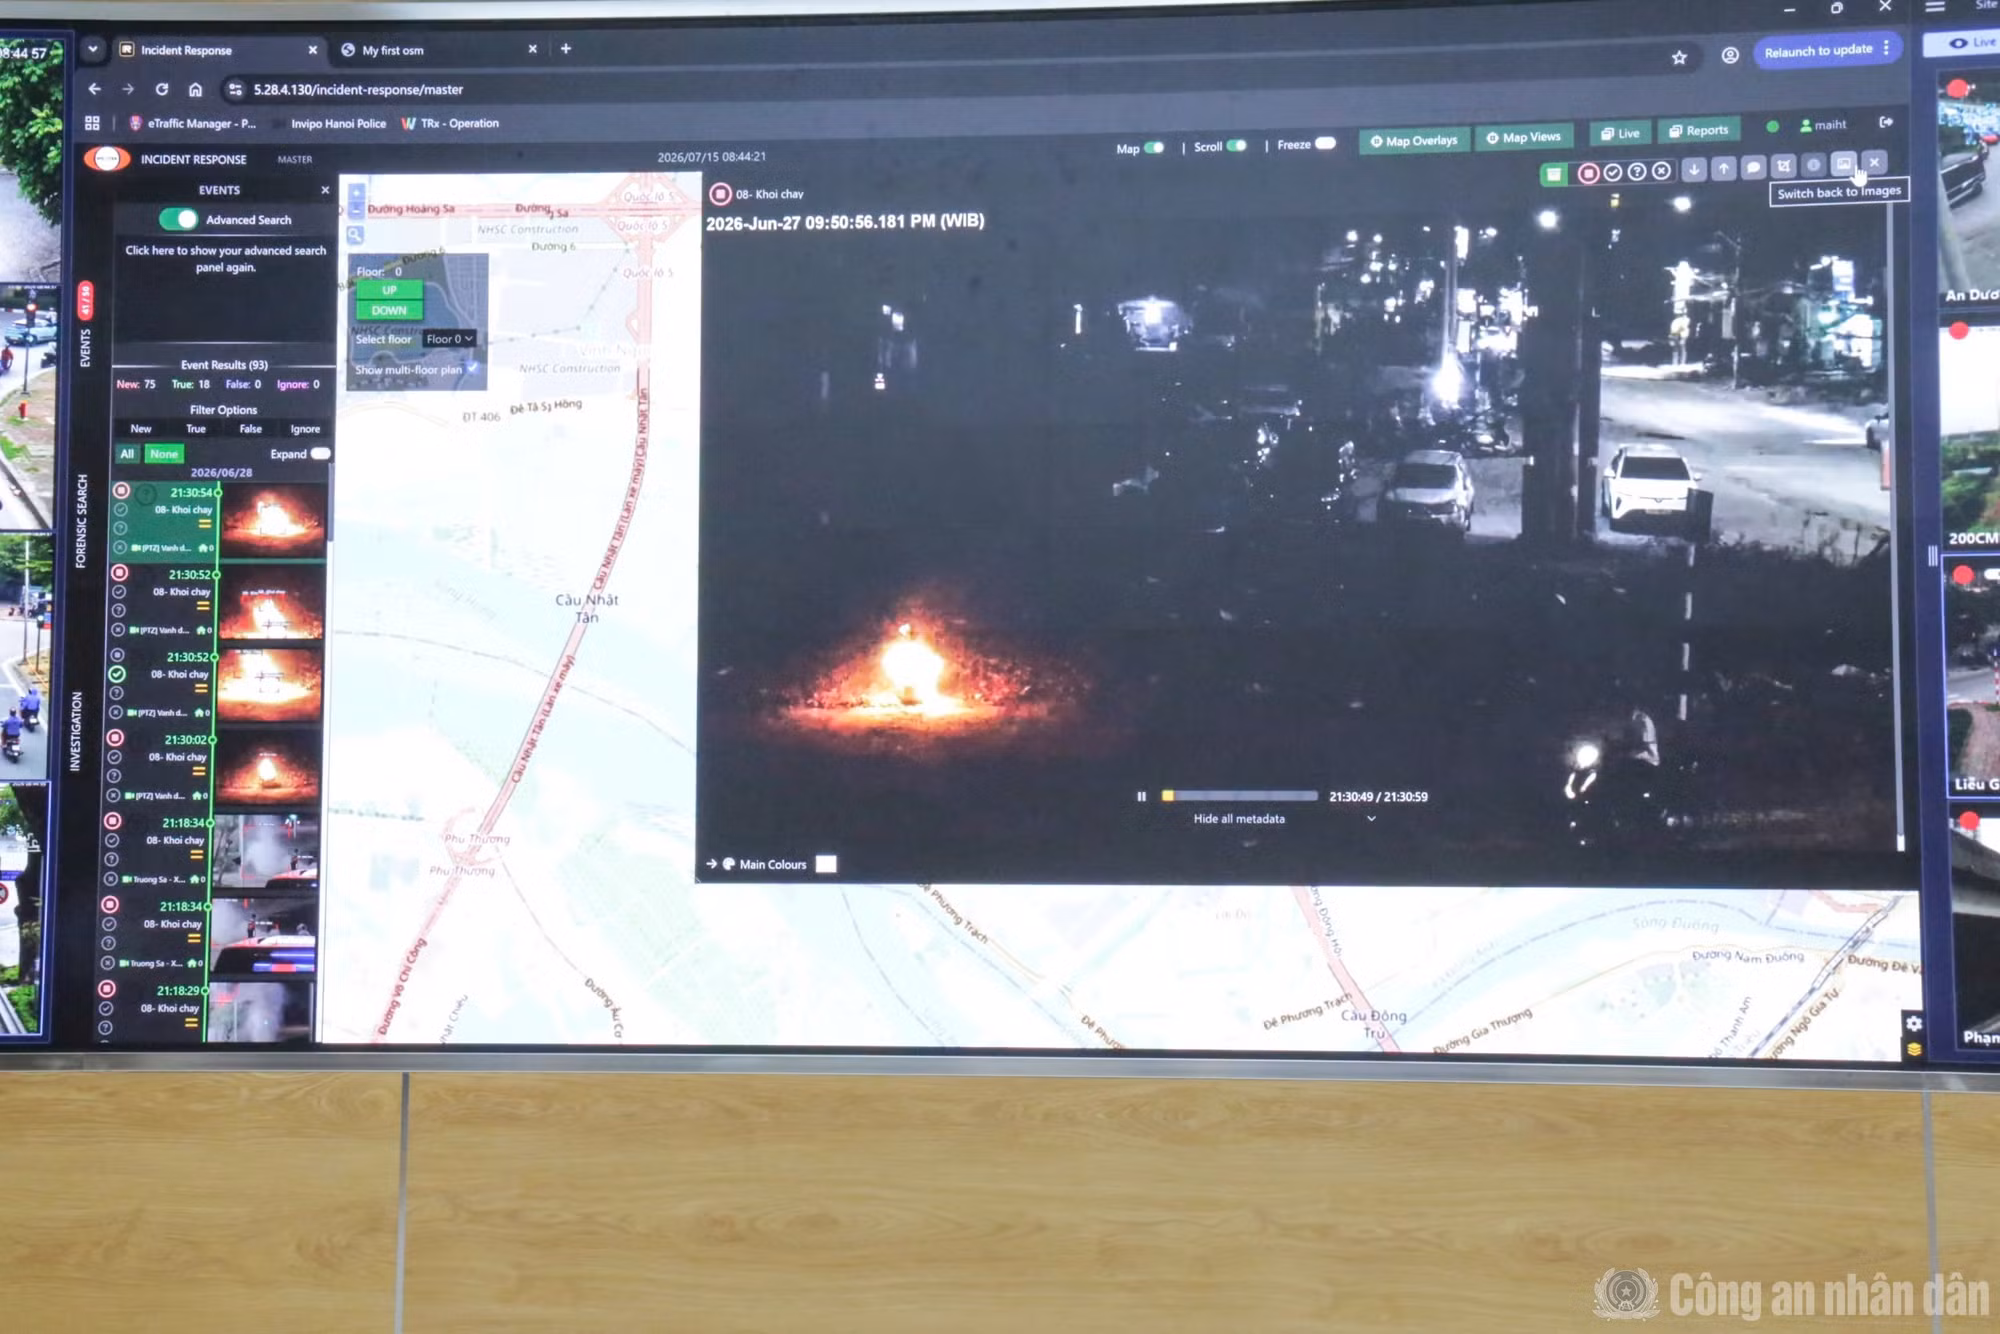
Task: Mark the open event as true (checkmark)
Action: [1613, 172]
